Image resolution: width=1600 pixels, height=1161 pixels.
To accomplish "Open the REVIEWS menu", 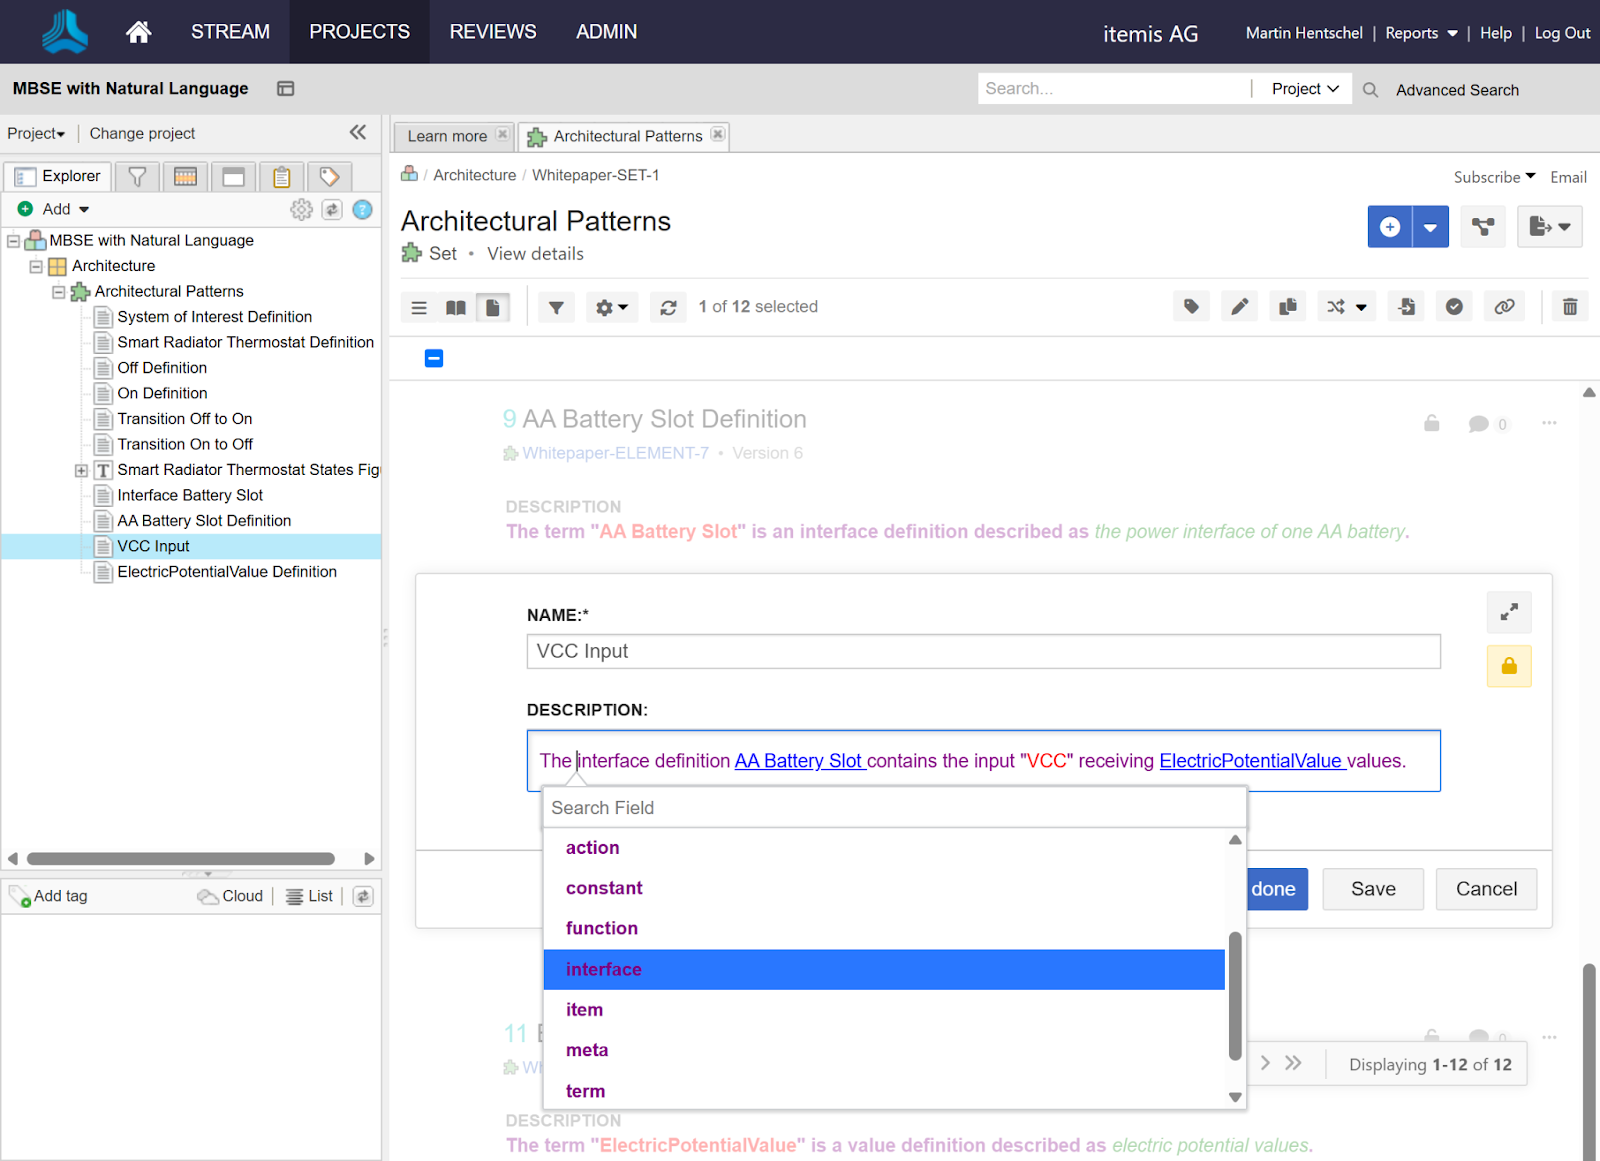I will pos(493,32).
